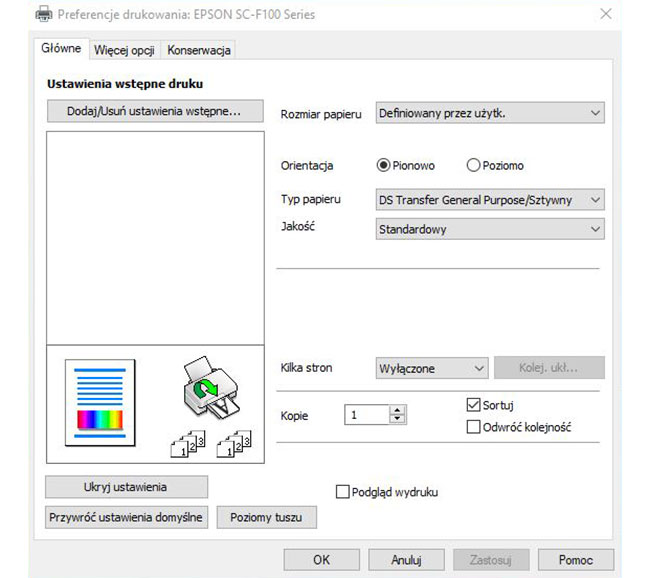The height and width of the screenshot is (578, 650).
Task: Click the printer with green arrow icon
Action: click(211, 387)
